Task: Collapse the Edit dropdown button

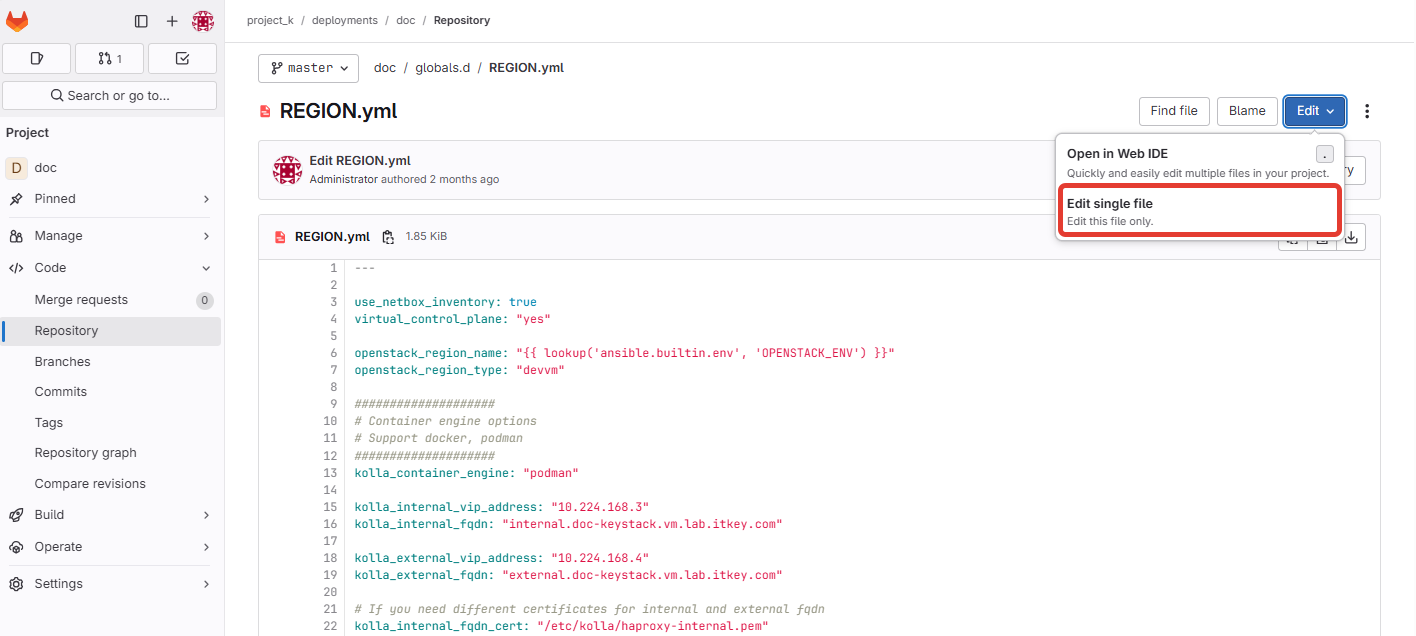Action: 1314,111
